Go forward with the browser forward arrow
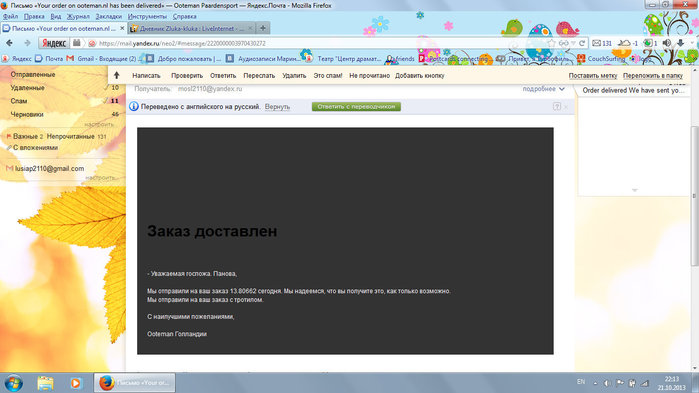699x393 pixels. coord(27,43)
